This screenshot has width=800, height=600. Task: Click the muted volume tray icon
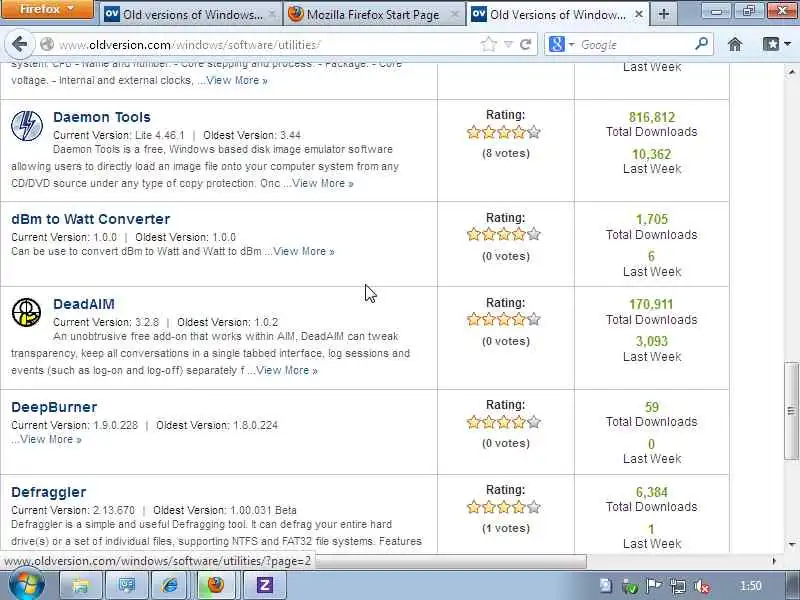click(x=701, y=586)
